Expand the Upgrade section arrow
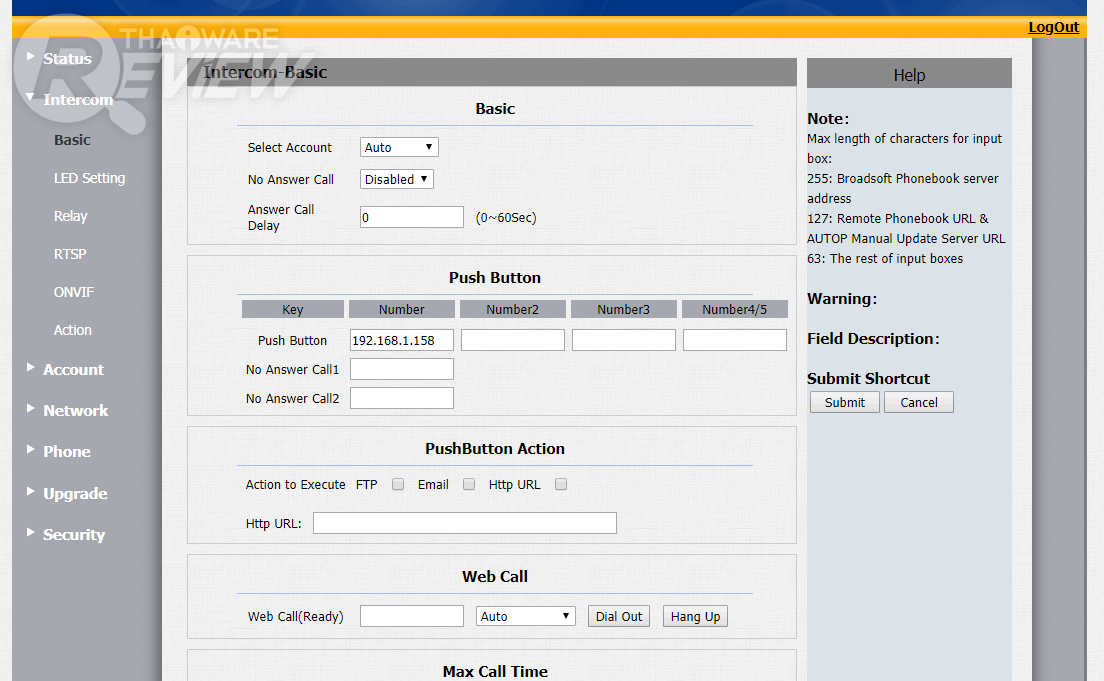 tap(30, 492)
